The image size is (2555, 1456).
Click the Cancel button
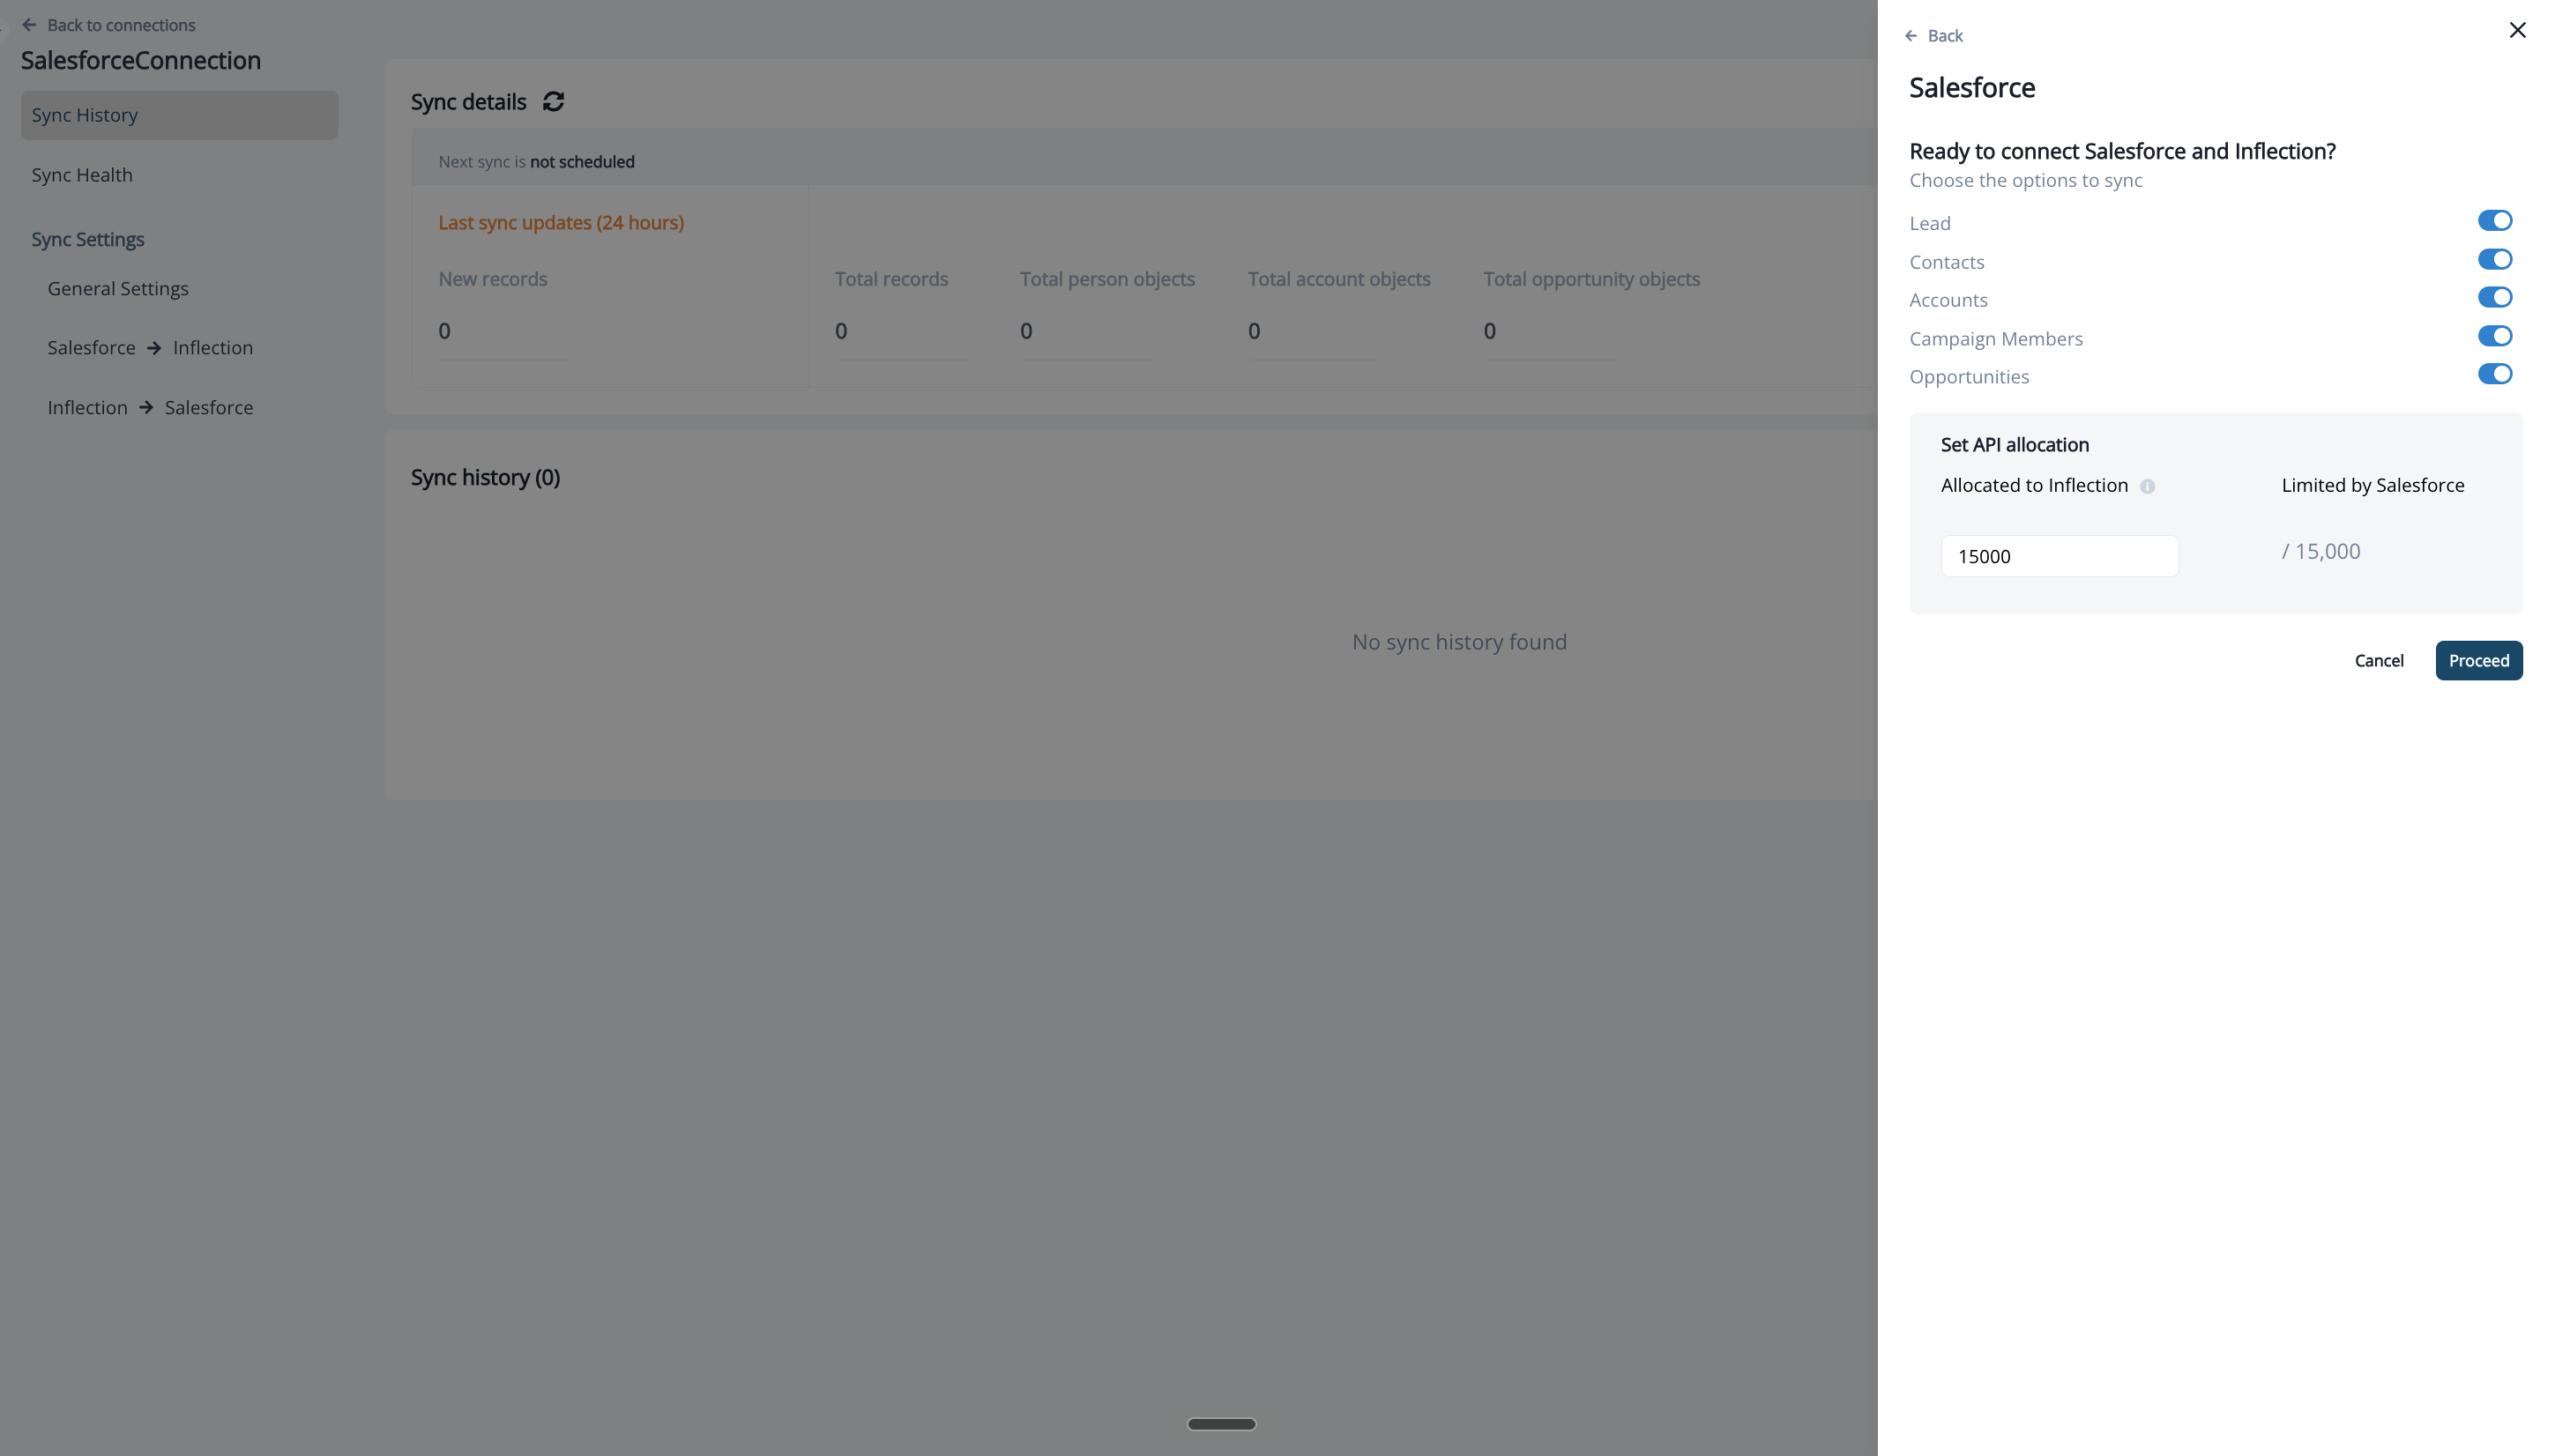tap(2378, 660)
